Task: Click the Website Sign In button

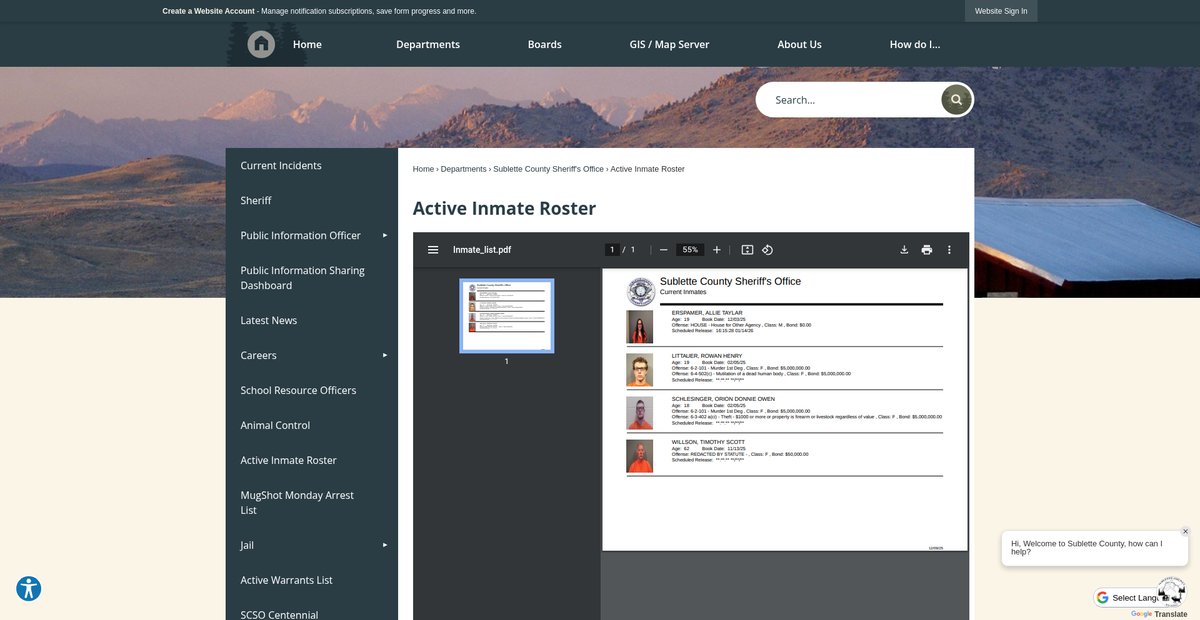Action: [x=1001, y=11]
